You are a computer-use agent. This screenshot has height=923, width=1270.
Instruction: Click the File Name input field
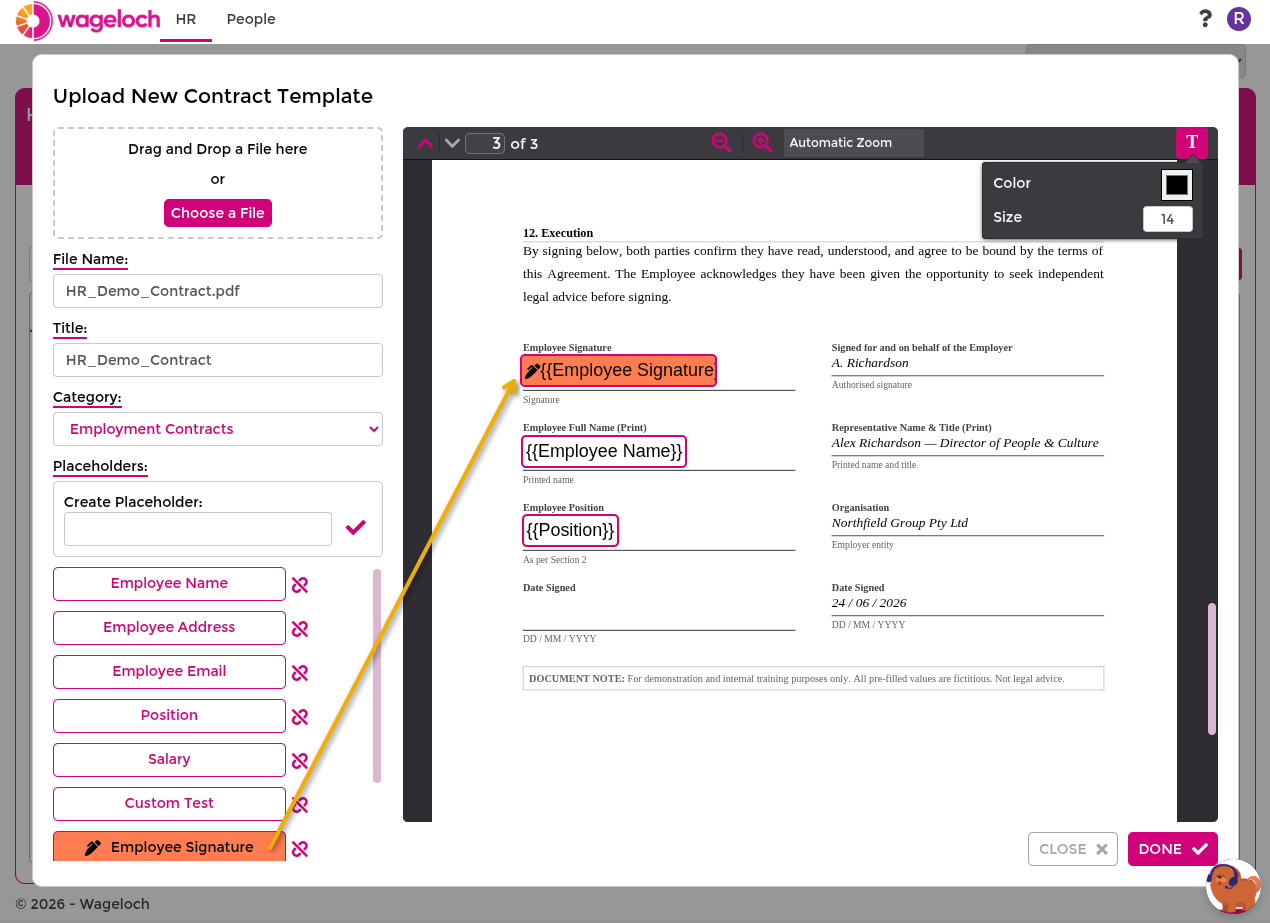pyautogui.click(x=218, y=291)
